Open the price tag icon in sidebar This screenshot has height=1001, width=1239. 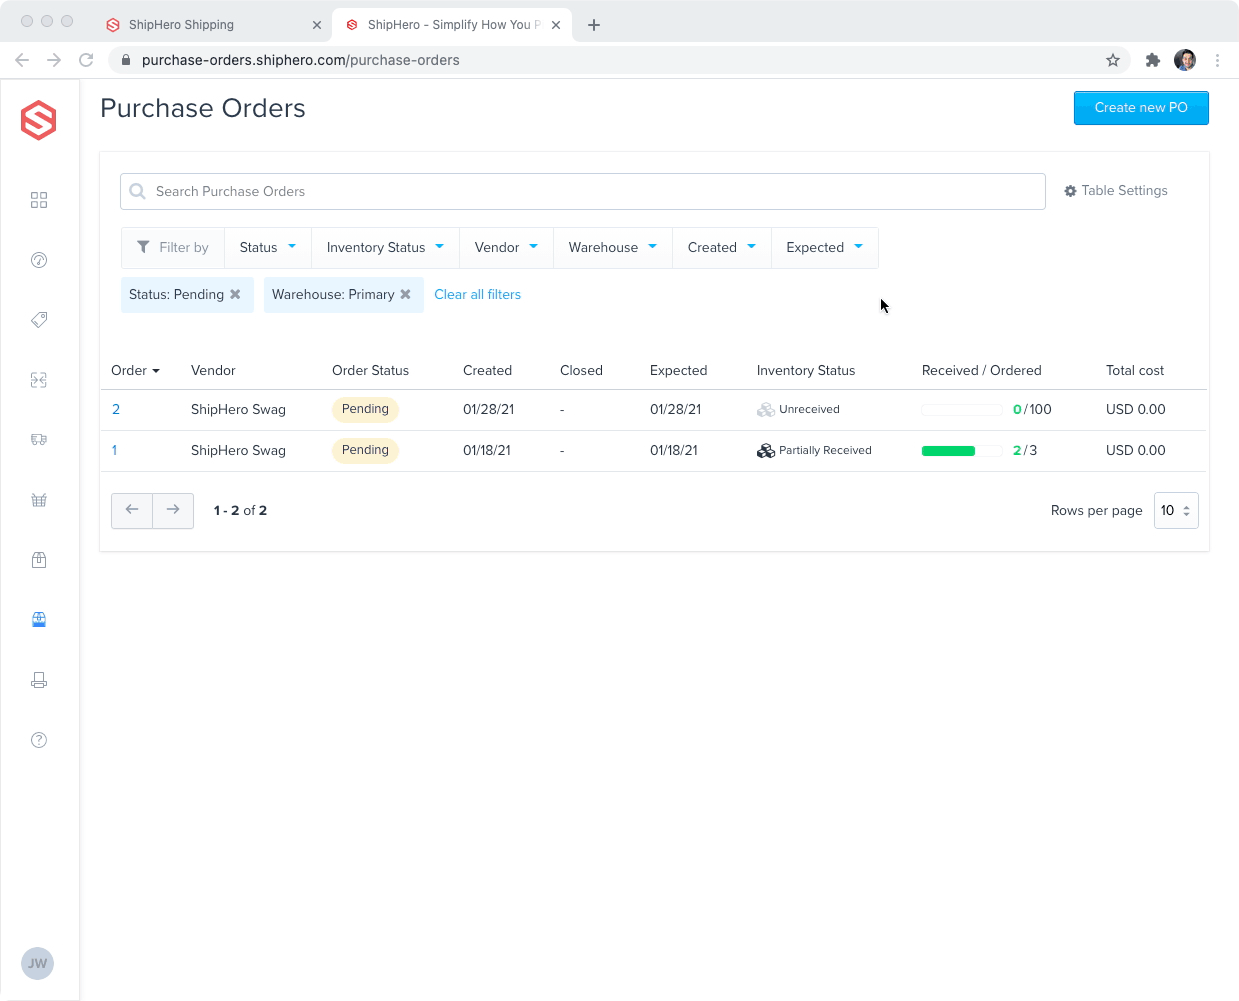pos(39,320)
